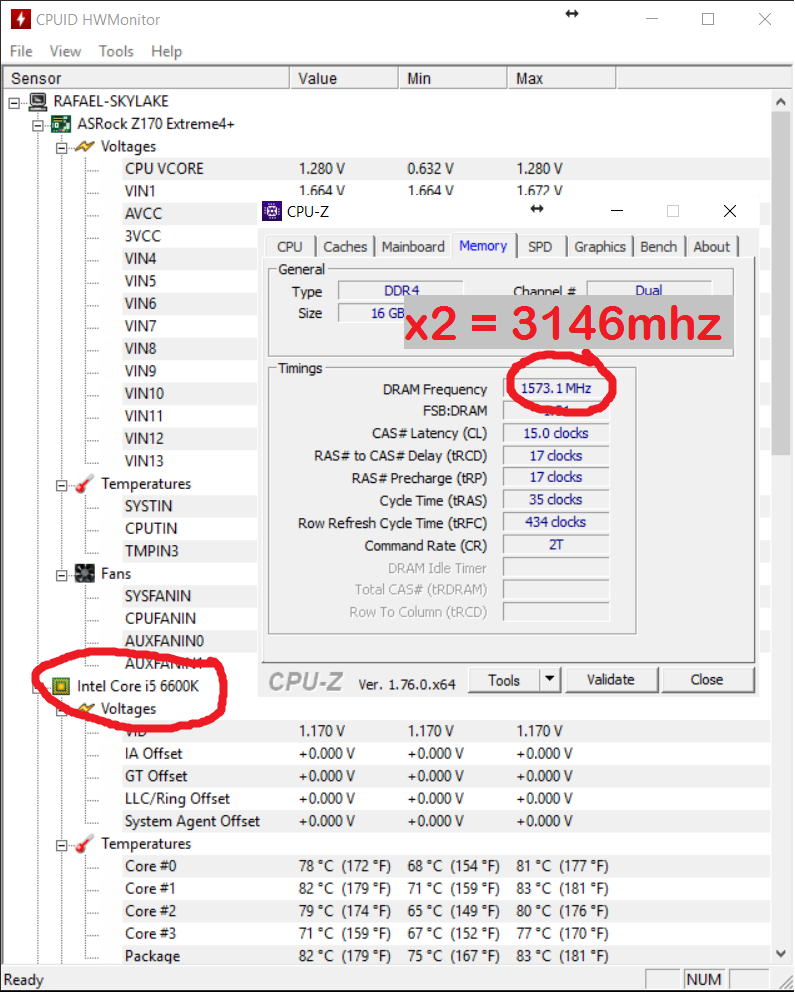This screenshot has width=795, height=992.
Task: Select the IA Offset row
Action: tap(446, 754)
